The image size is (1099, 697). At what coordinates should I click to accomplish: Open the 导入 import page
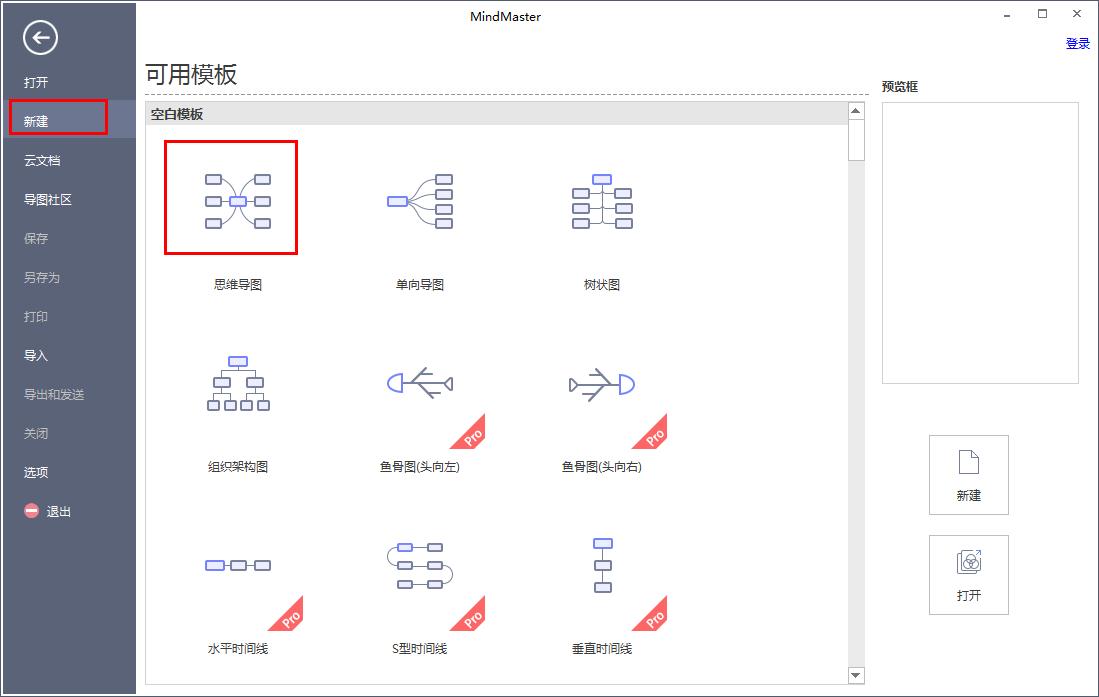click(36, 355)
